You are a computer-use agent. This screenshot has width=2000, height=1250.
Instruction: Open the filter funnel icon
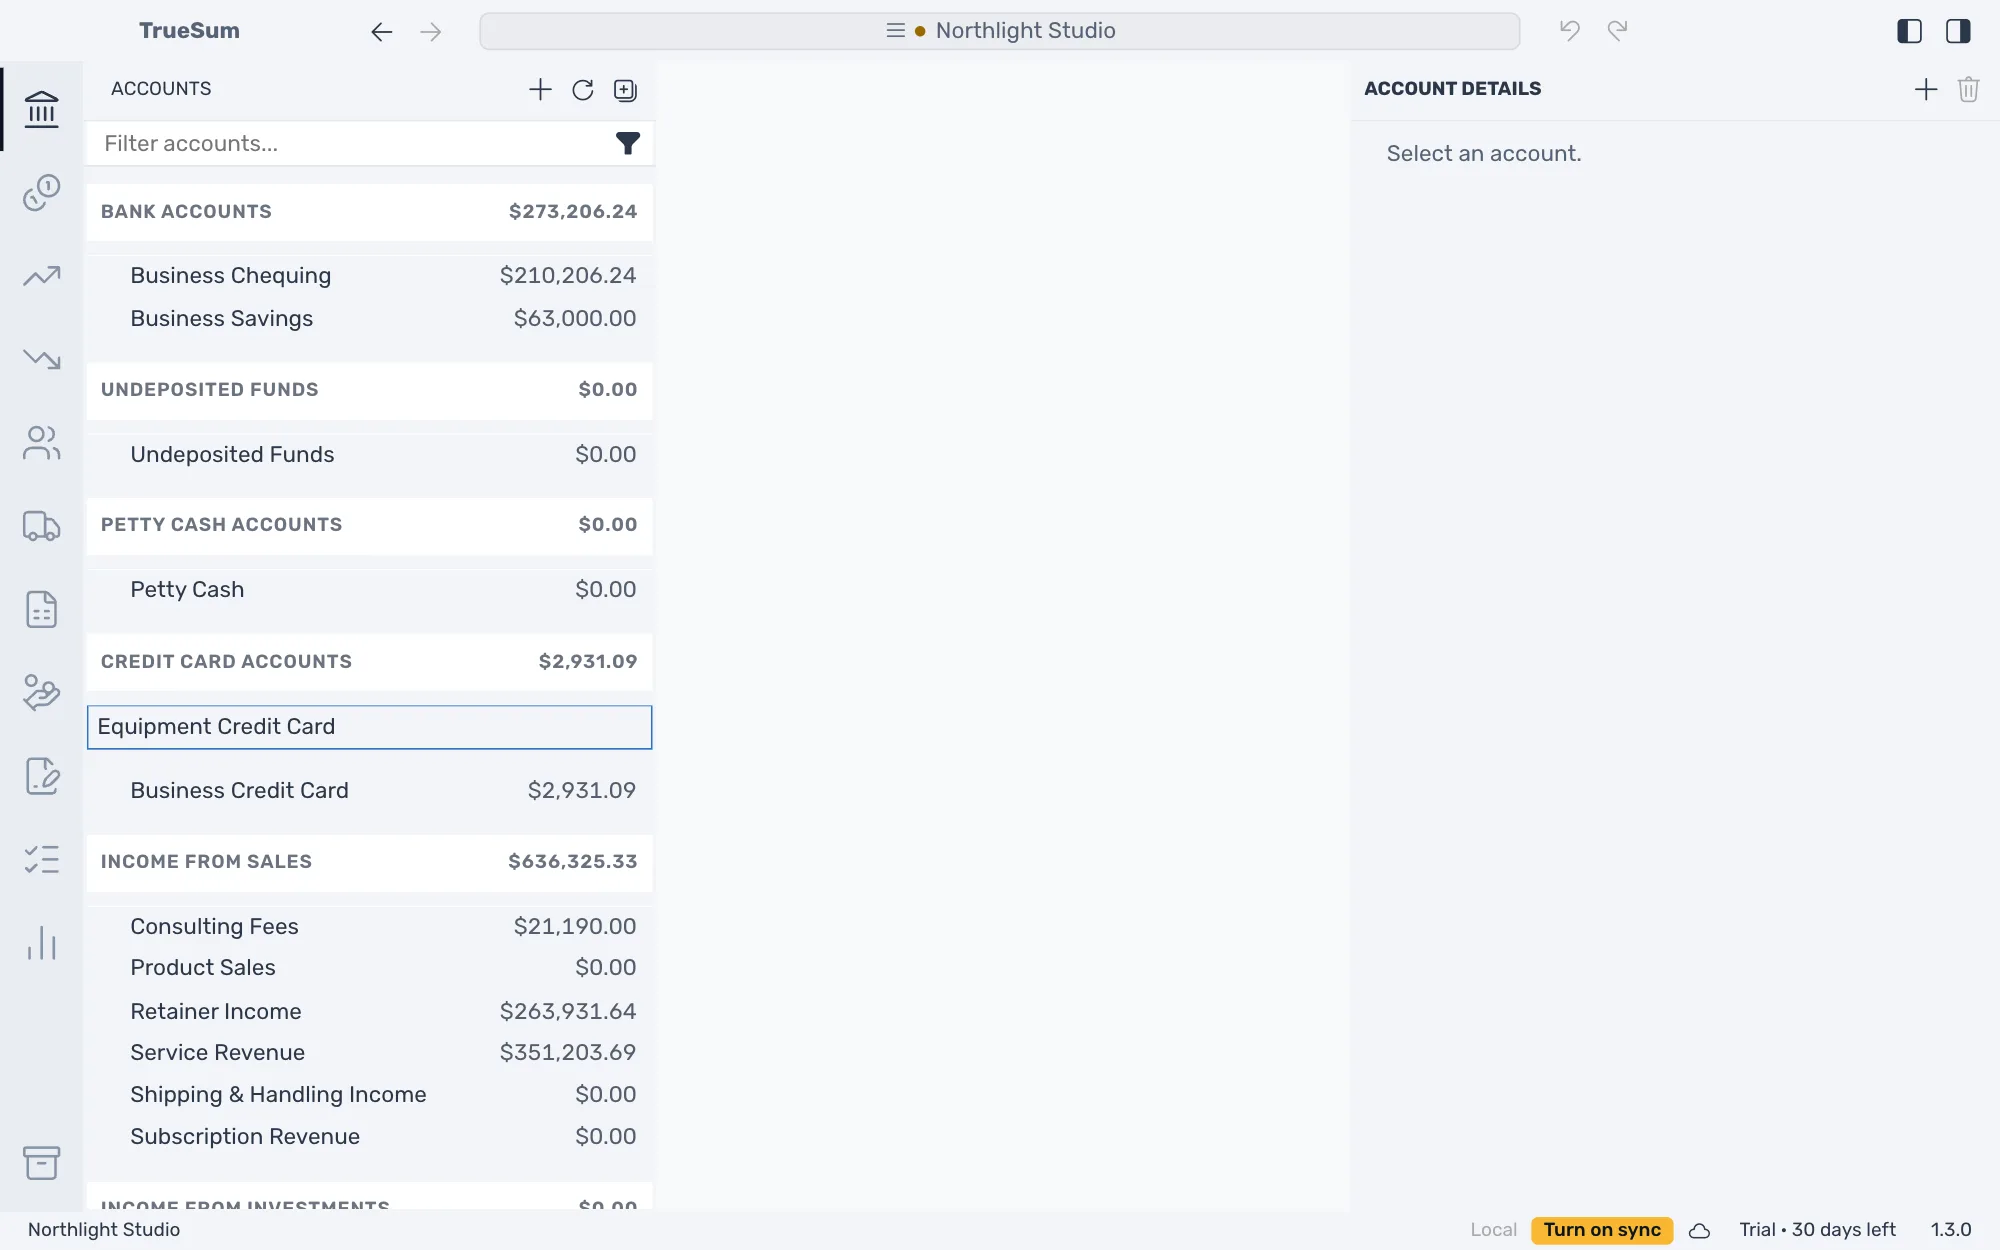[x=628, y=144]
